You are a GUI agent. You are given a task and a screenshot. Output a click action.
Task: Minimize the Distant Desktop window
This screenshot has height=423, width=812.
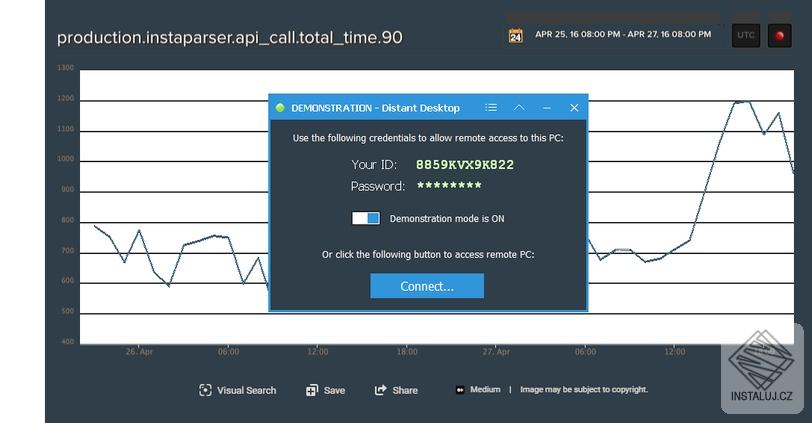coord(546,108)
